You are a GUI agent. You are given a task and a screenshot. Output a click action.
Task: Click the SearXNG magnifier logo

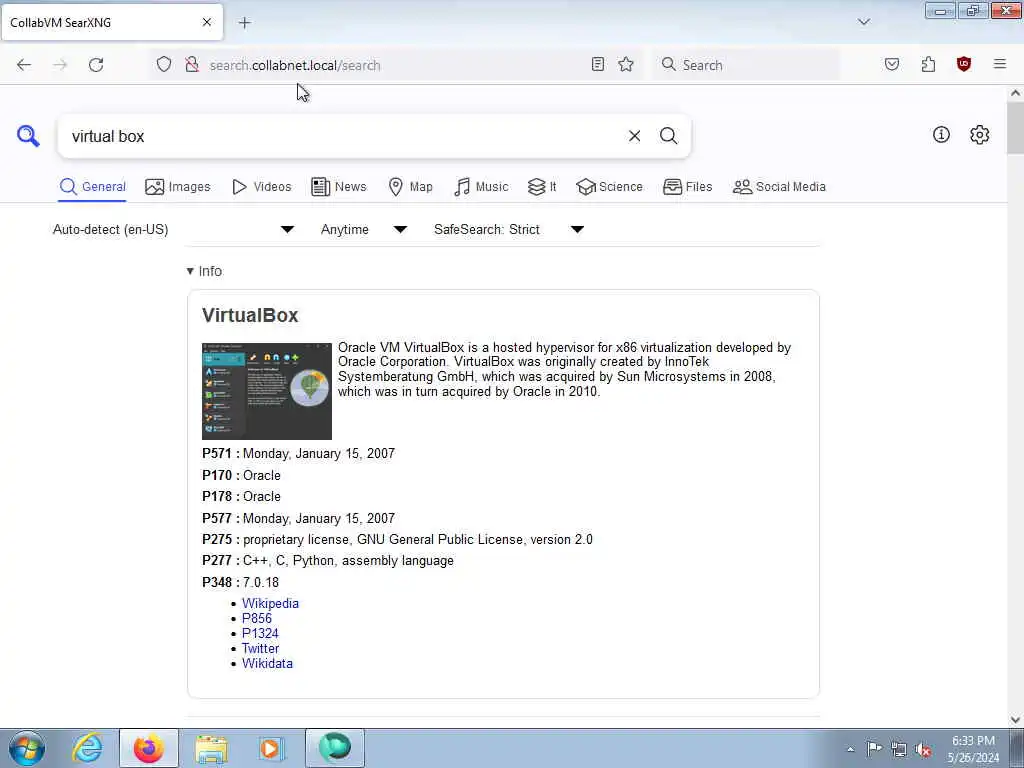pyautogui.click(x=28, y=136)
